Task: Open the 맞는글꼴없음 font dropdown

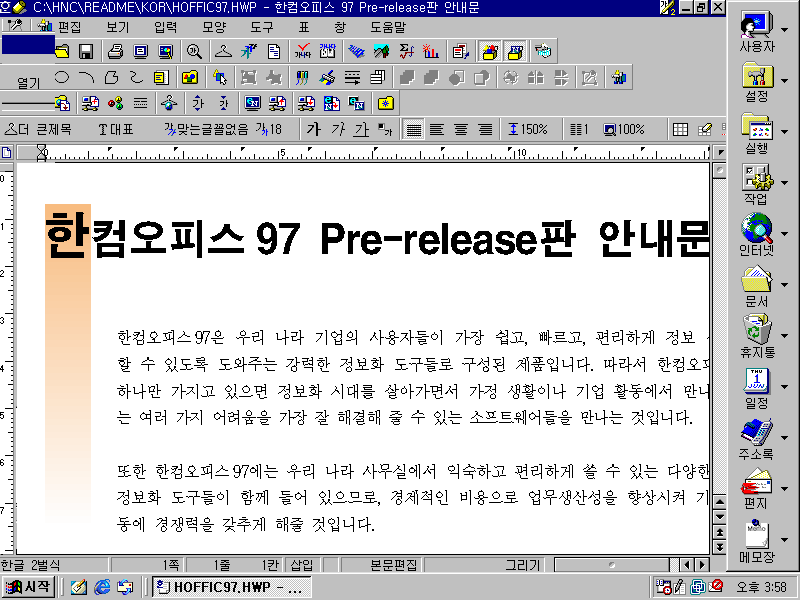Action: pos(206,130)
